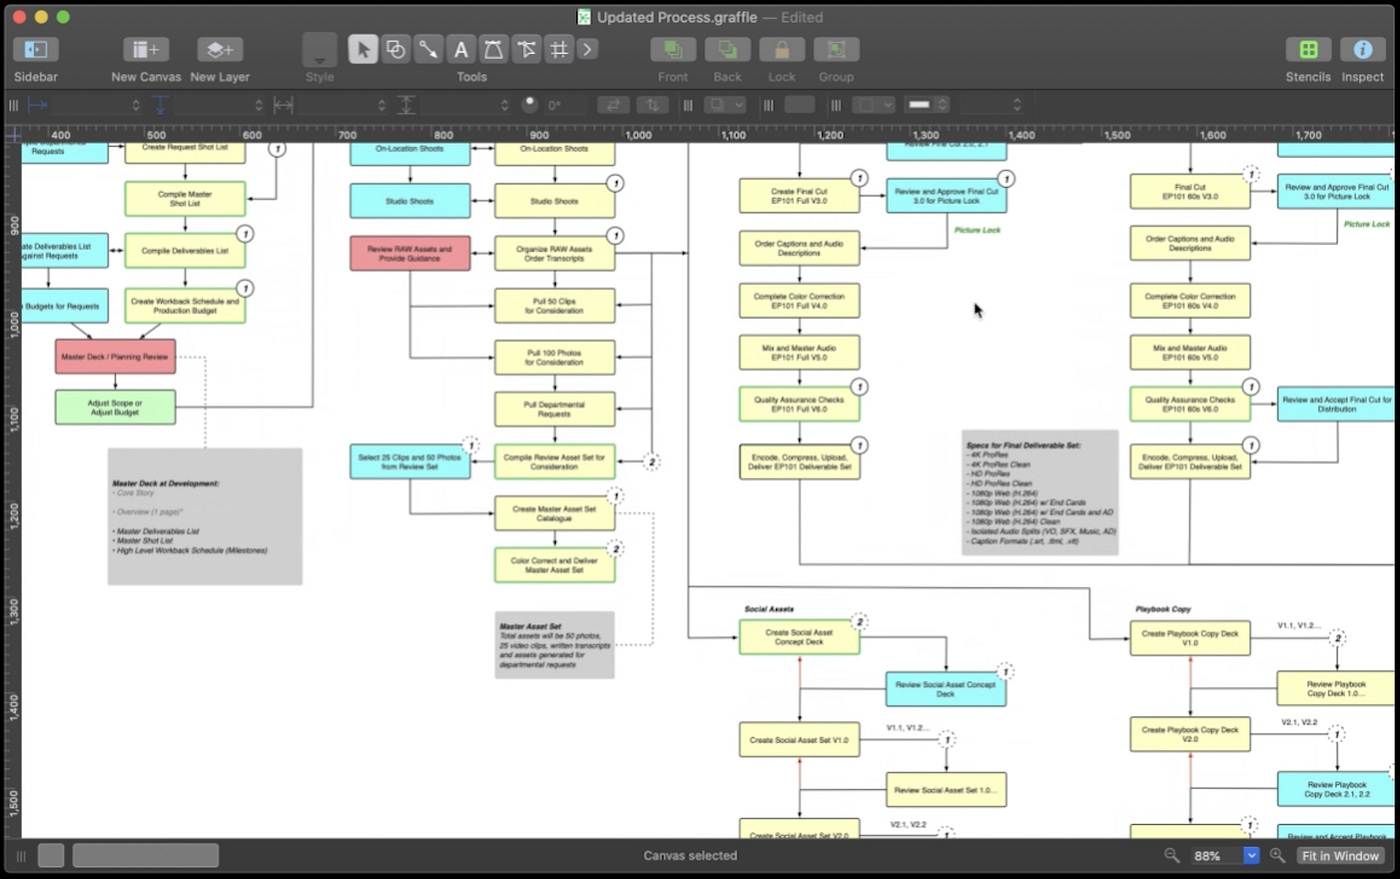Adjust the rotation dial knob

point(530,104)
